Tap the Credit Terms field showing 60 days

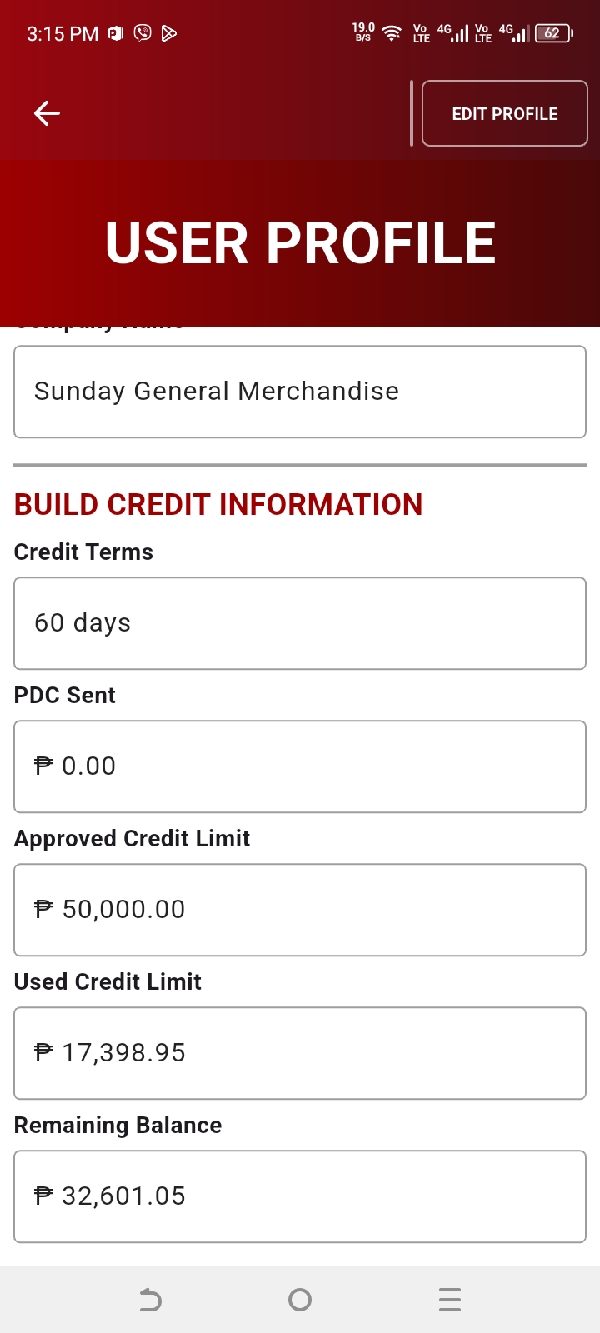click(x=300, y=623)
